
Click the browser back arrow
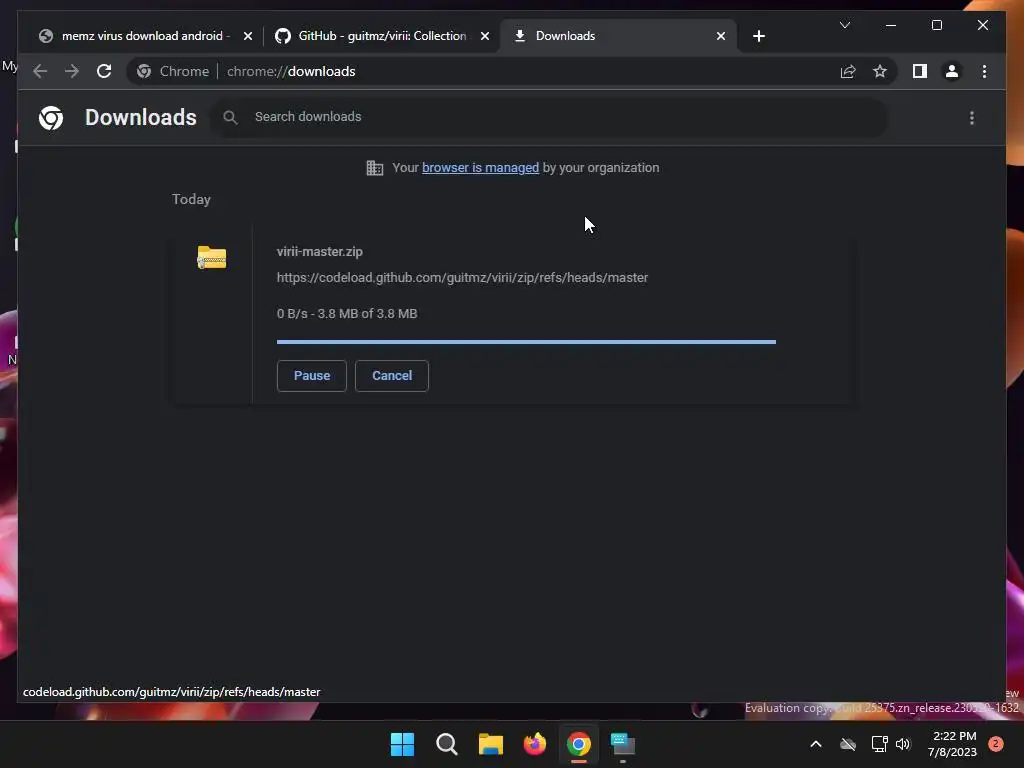[x=40, y=71]
